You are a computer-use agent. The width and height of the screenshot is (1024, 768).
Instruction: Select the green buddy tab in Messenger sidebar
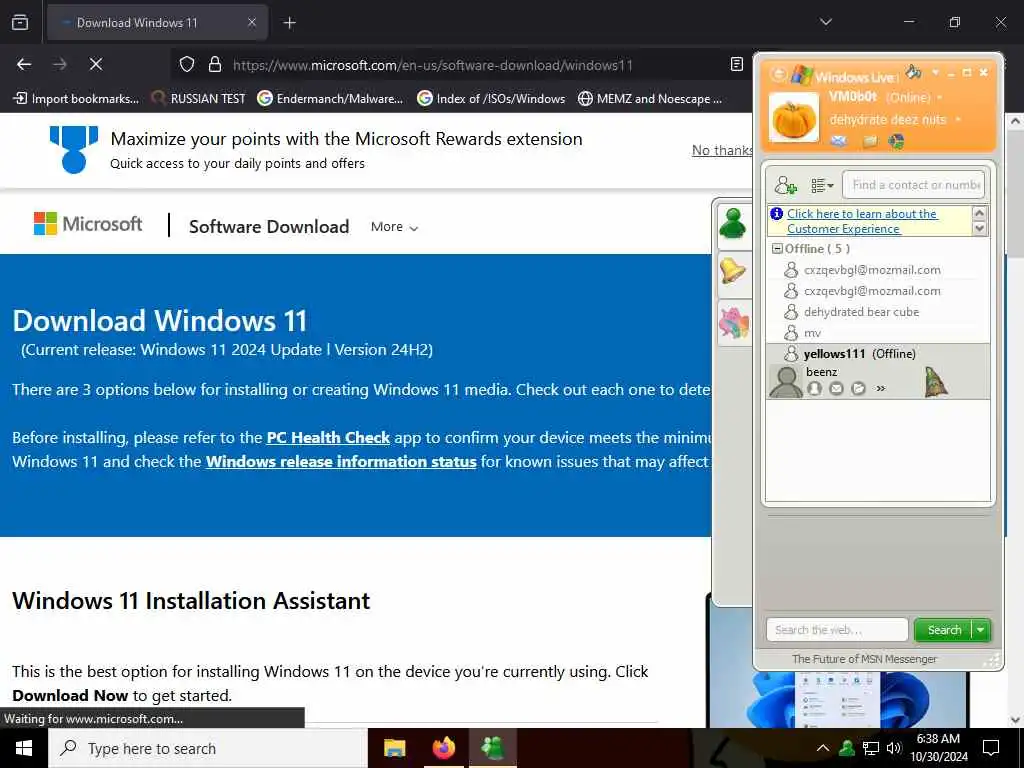[x=733, y=224]
